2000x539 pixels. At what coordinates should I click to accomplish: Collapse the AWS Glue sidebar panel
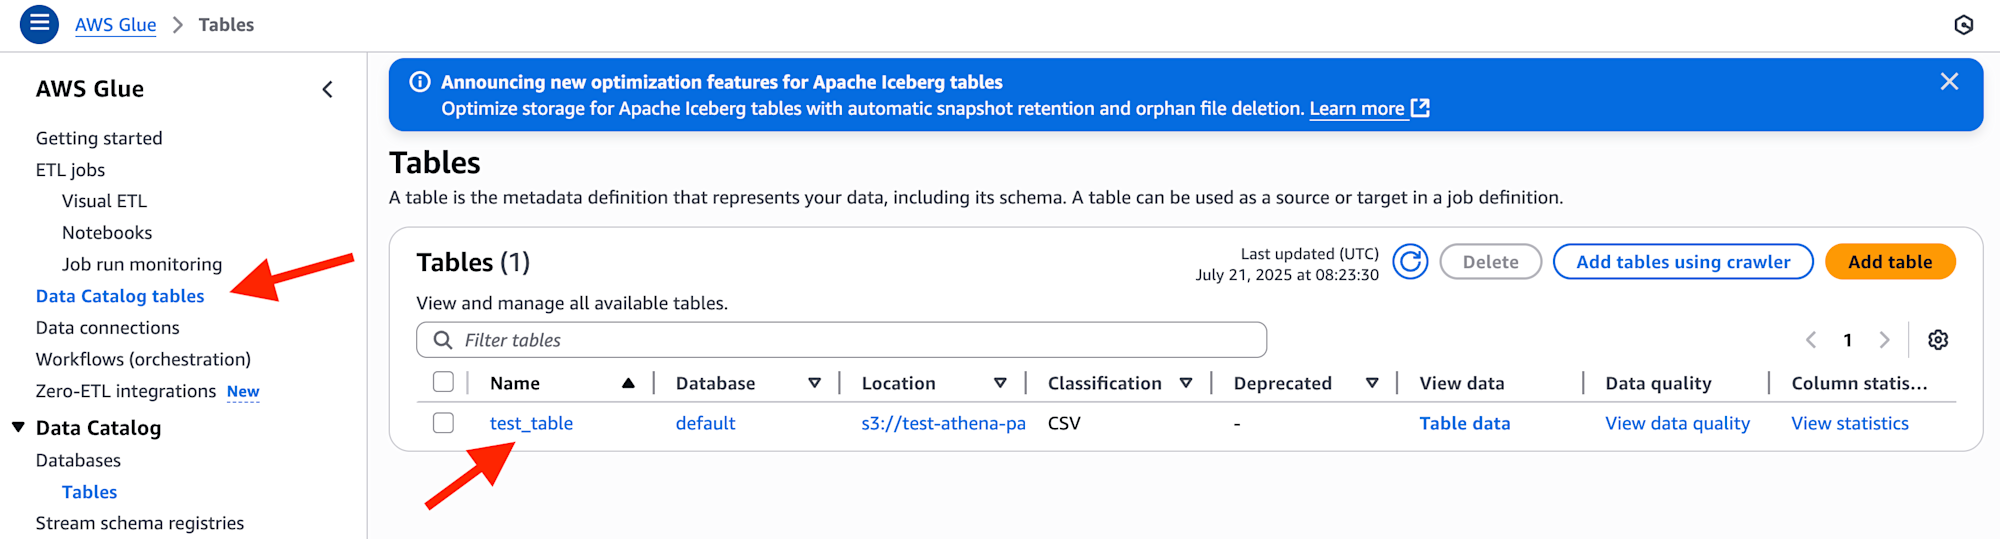(x=327, y=90)
